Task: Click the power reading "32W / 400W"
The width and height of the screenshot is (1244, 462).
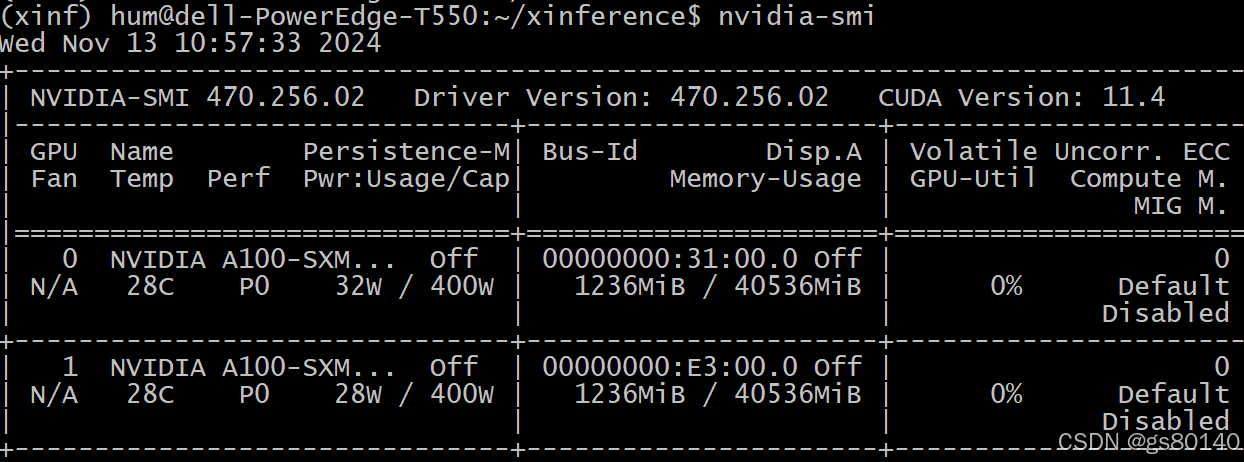Action: pos(414,287)
